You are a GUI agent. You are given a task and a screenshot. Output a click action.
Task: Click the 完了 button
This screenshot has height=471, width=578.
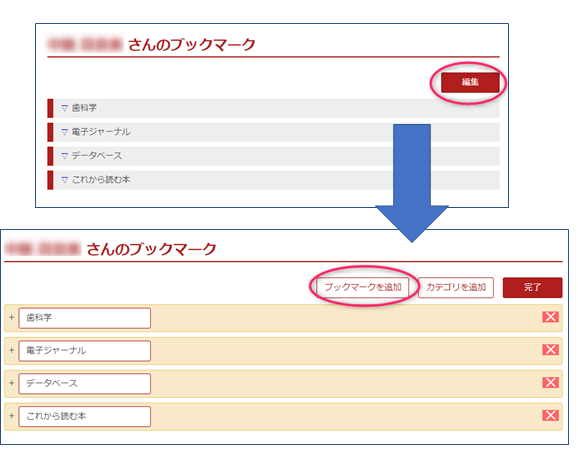pos(532,287)
